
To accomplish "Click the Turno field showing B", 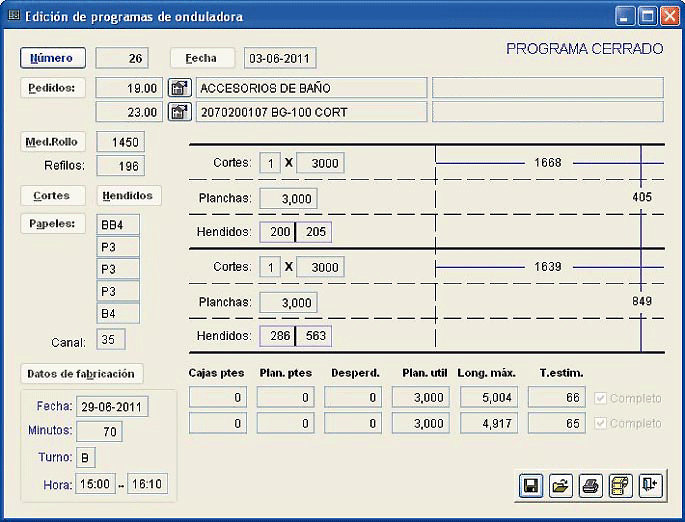I will [86, 457].
